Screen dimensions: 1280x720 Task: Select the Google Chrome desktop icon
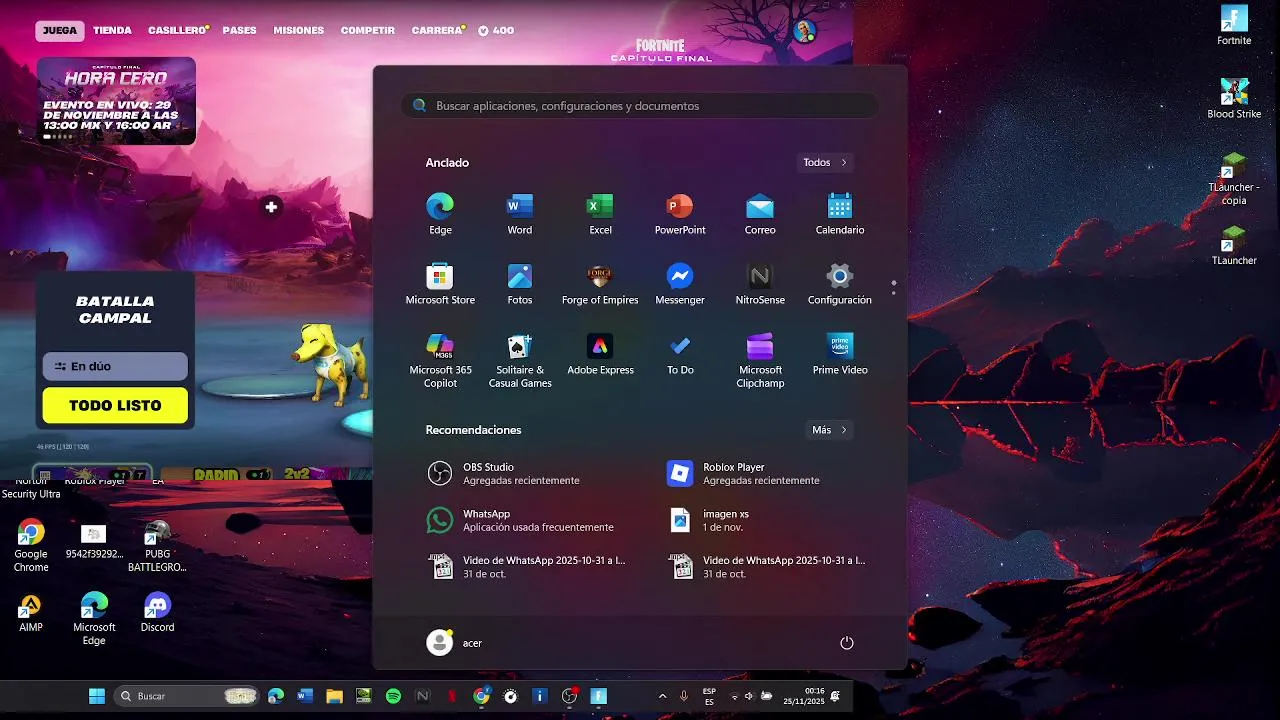coord(31,546)
